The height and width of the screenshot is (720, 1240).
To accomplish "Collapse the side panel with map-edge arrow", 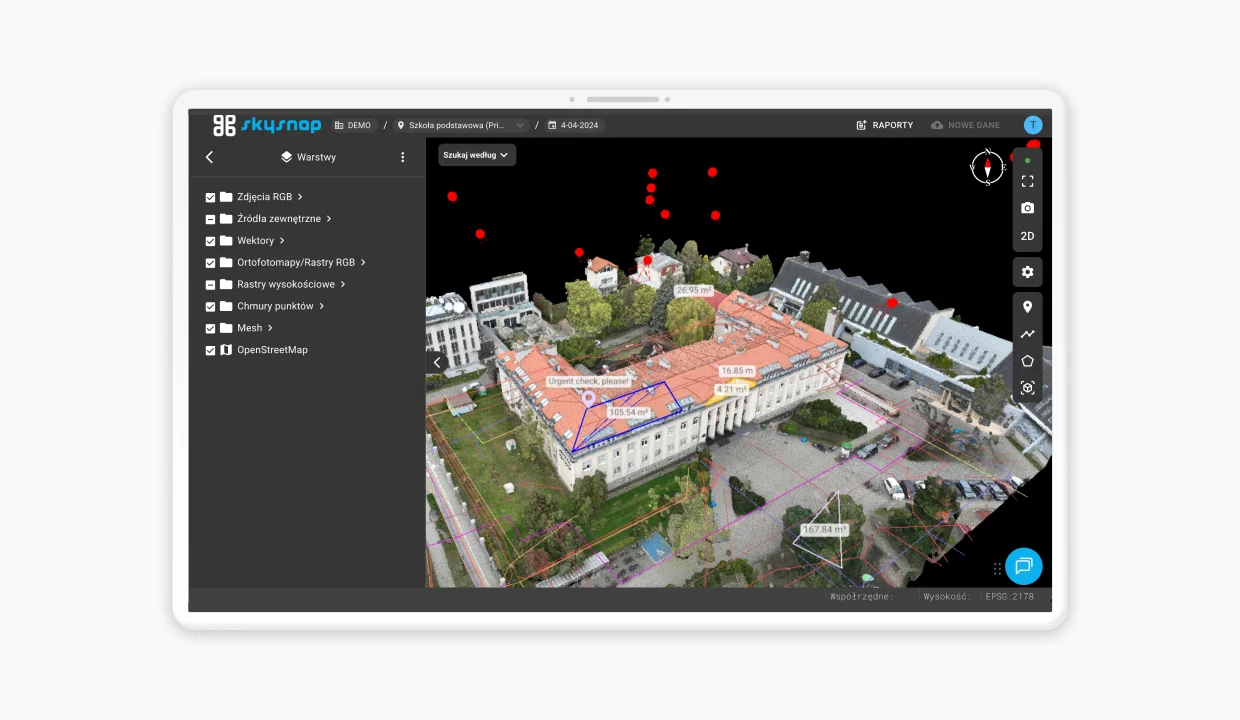I will pyautogui.click(x=436, y=363).
